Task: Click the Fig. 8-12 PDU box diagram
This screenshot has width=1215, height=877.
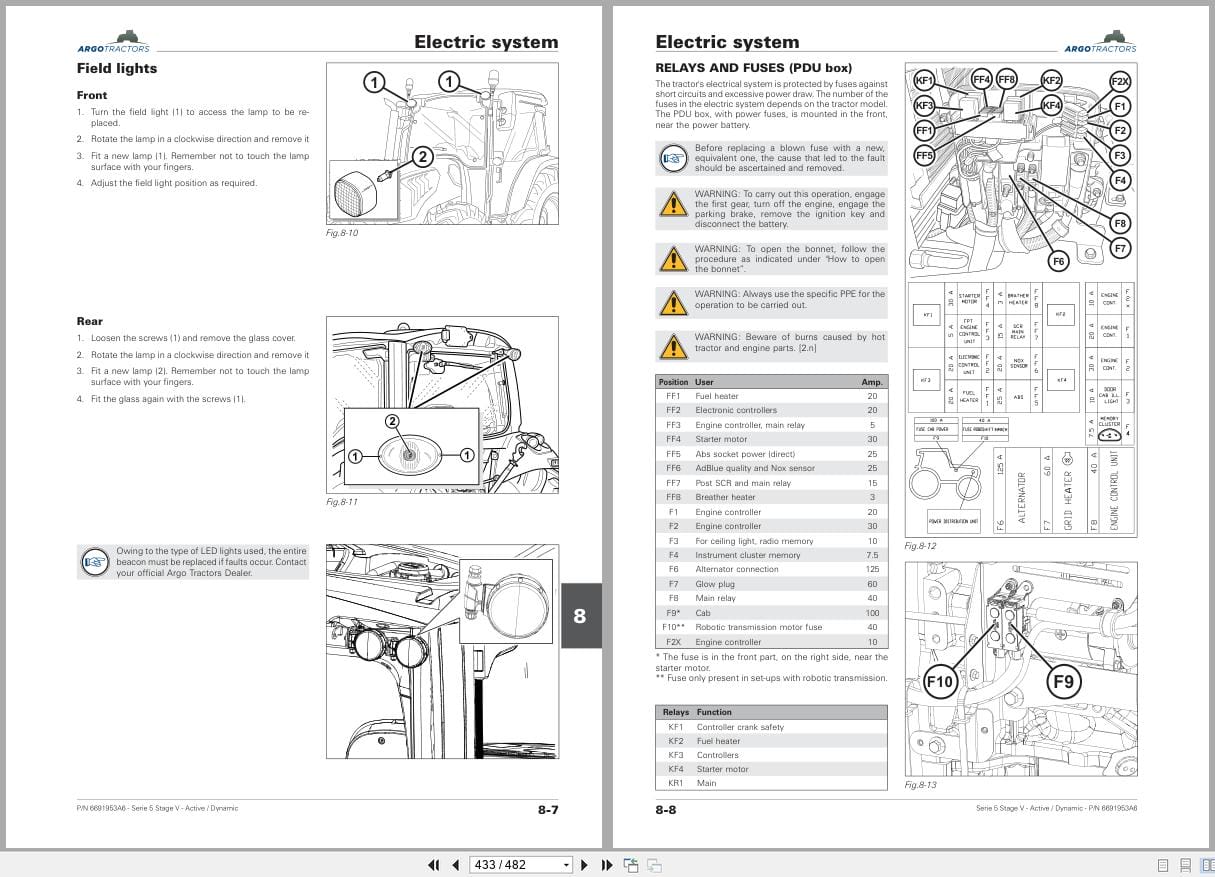Action: pyautogui.click(x=1021, y=300)
